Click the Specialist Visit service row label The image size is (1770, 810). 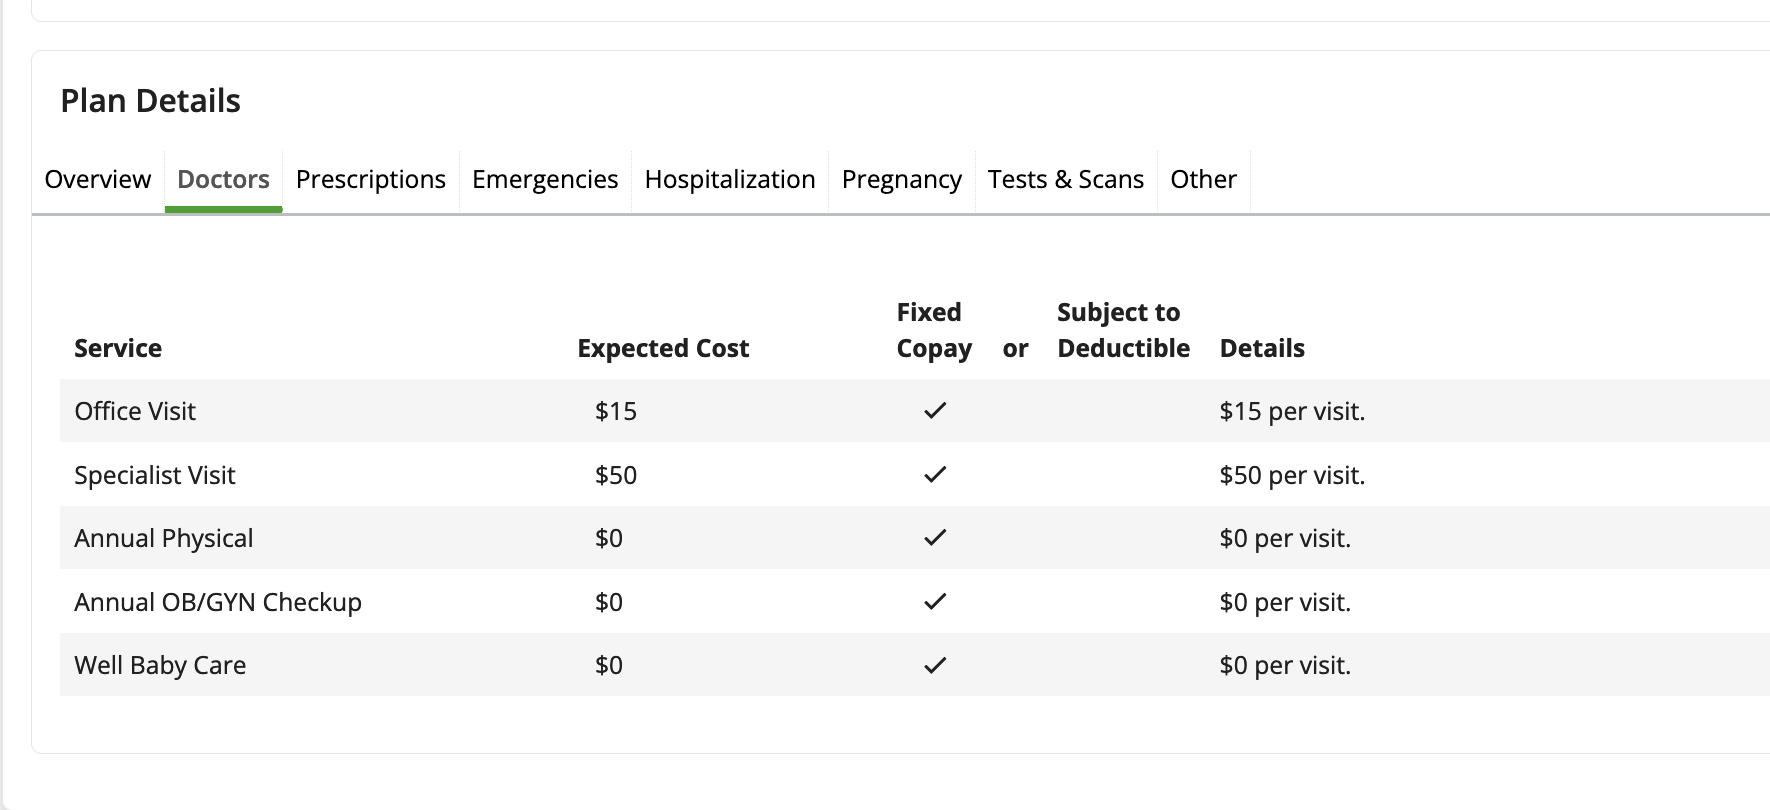pyautogui.click(x=155, y=475)
